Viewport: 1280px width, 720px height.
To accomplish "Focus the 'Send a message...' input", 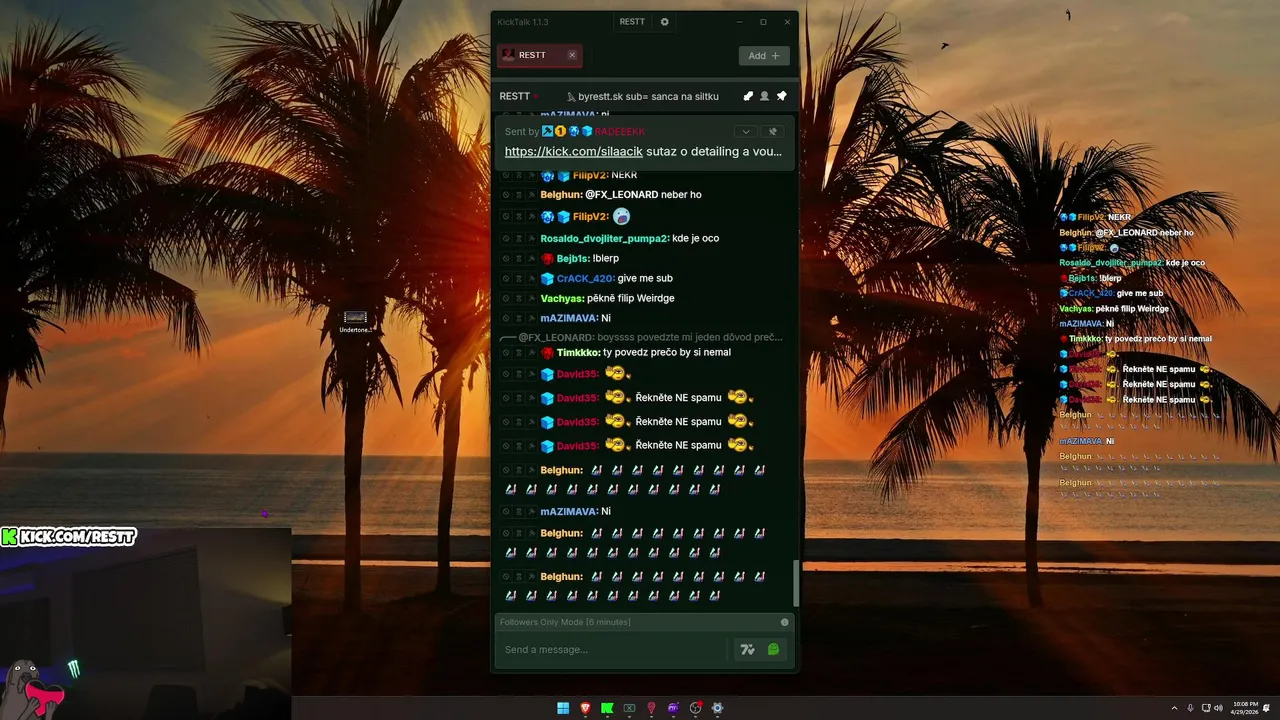I will (612, 650).
